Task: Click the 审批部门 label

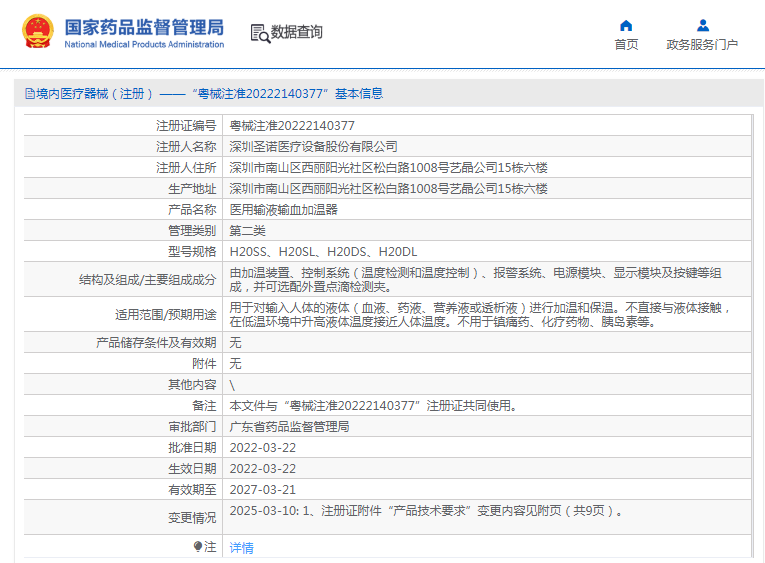Action: click(x=192, y=427)
